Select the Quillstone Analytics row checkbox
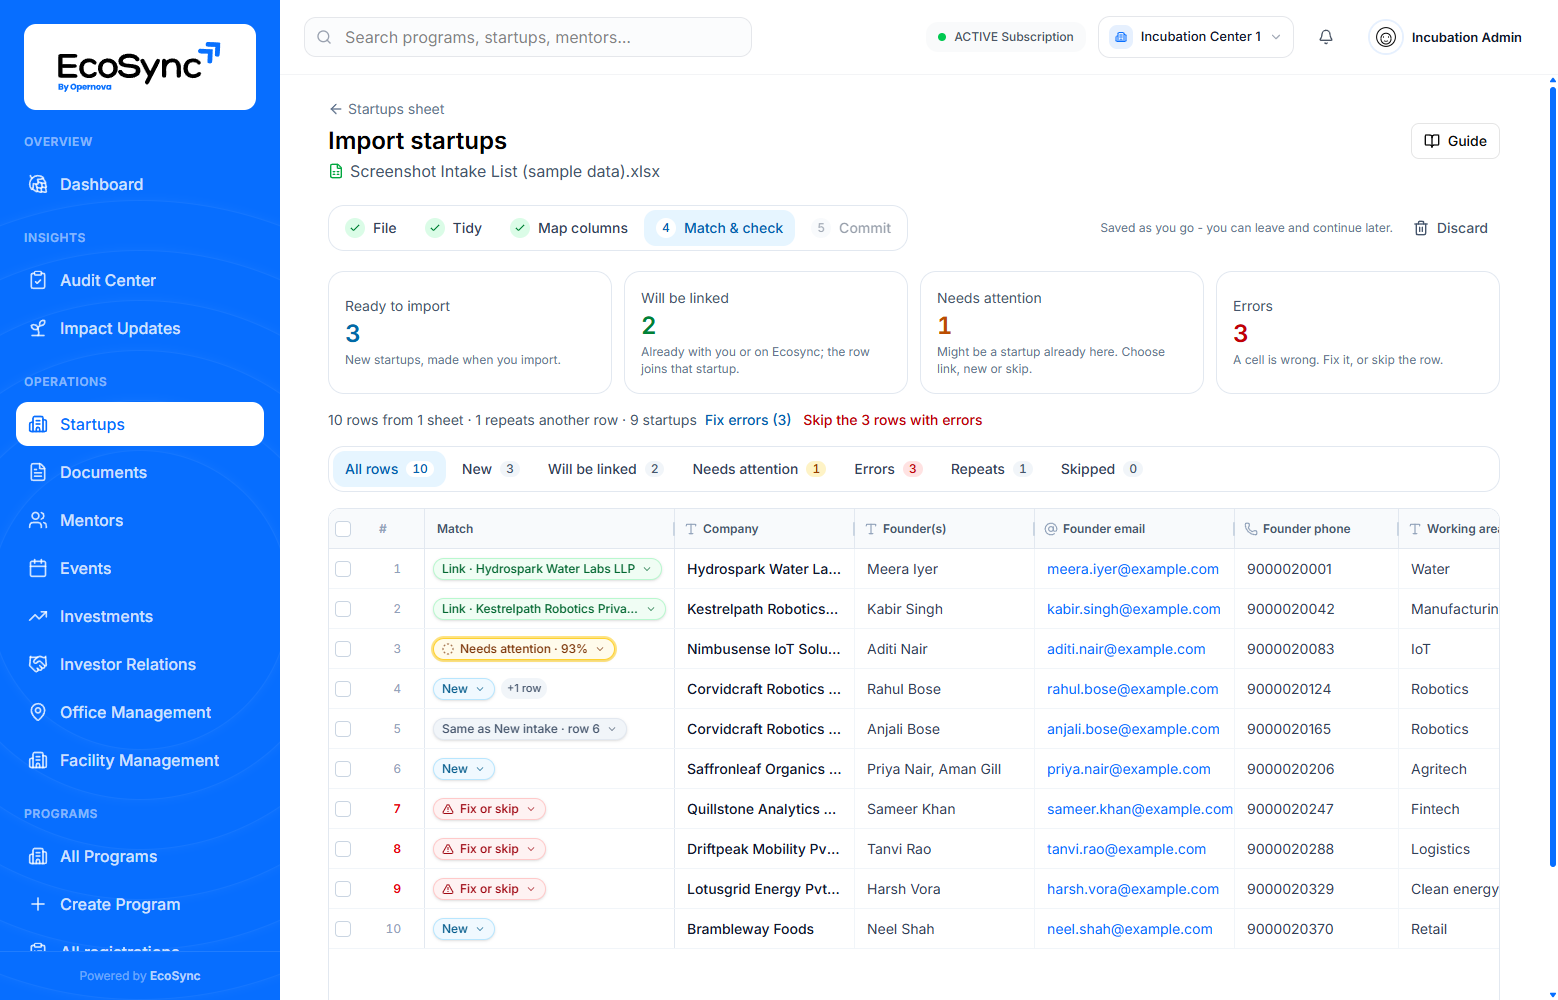Screen dimensions: 1558x1000 (x=343, y=809)
